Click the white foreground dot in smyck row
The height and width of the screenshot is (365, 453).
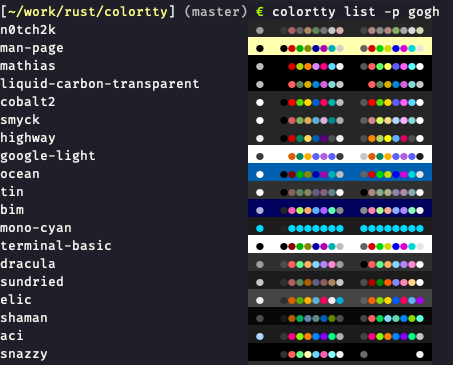tap(260, 120)
